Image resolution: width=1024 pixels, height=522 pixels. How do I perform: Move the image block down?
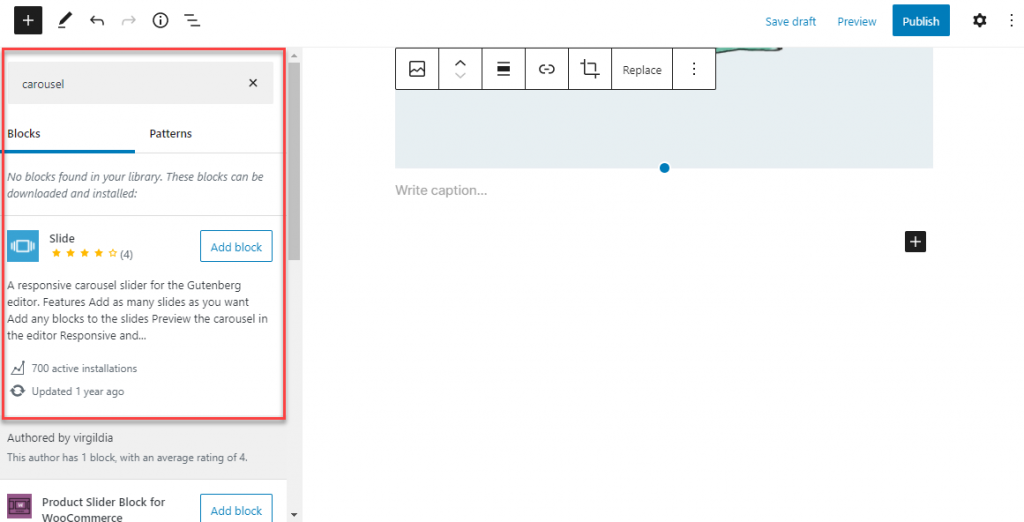click(460, 76)
